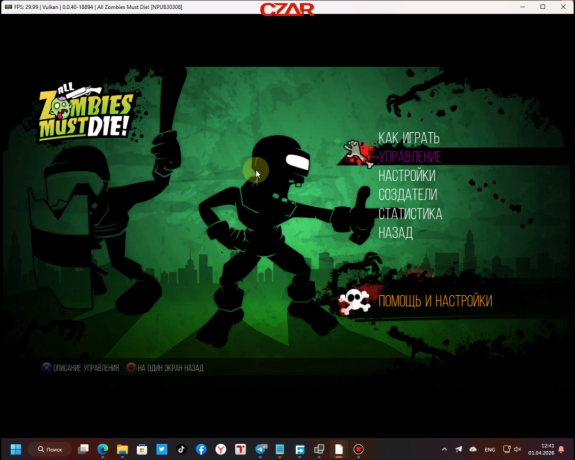
Task: Select the КАК ИГРАТЬ menu entry
Action: pos(409,138)
